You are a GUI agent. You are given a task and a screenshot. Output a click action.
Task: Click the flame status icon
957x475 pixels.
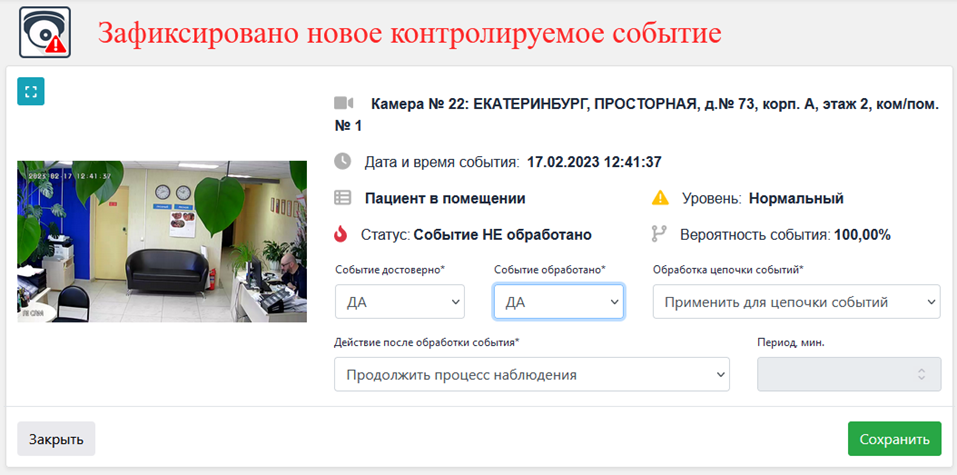coord(341,234)
